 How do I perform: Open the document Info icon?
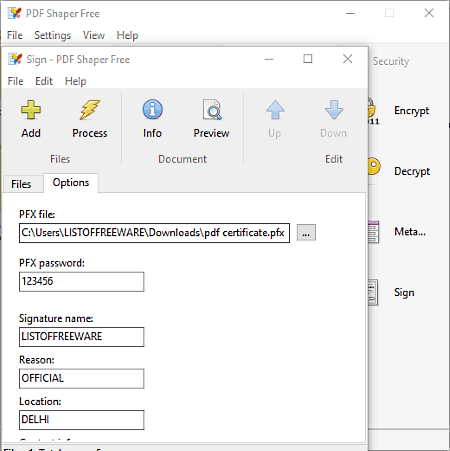click(152, 110)
